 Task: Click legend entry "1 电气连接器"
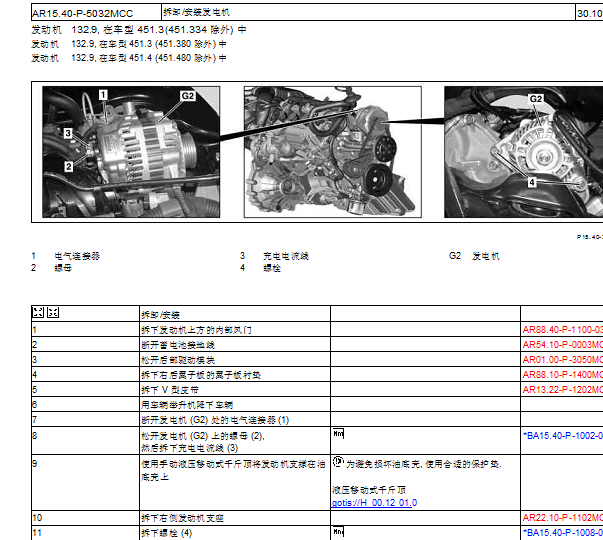pos(66,256)
